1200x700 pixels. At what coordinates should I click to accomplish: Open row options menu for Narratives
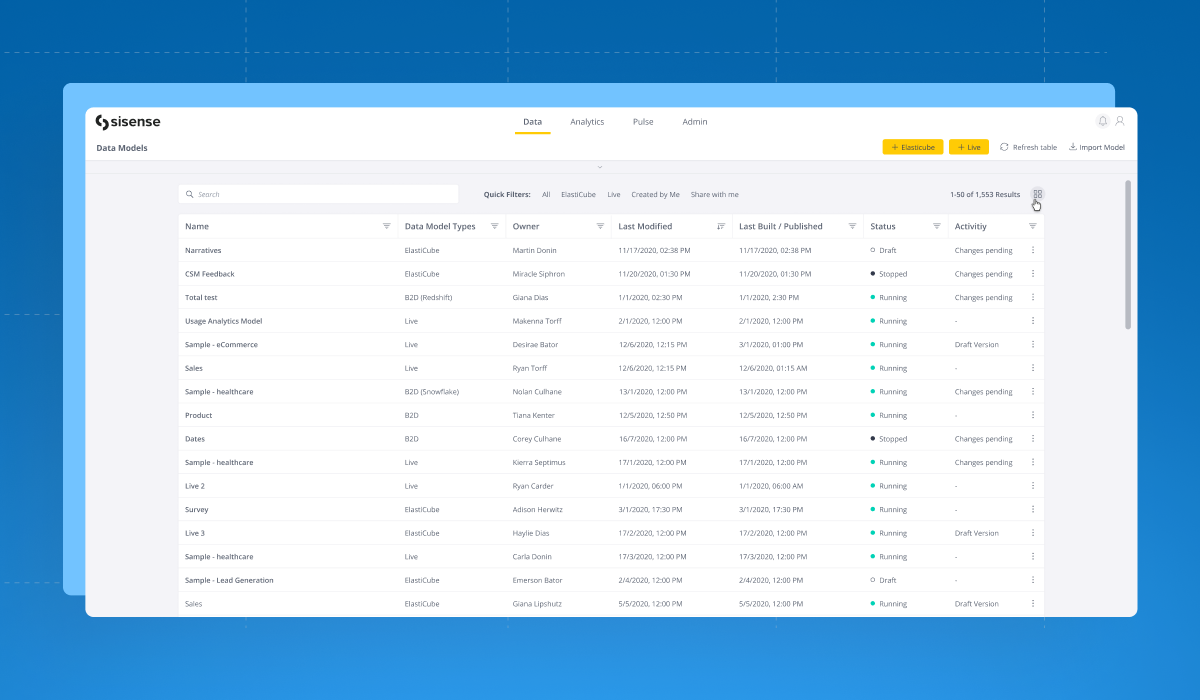[1033, 250]
